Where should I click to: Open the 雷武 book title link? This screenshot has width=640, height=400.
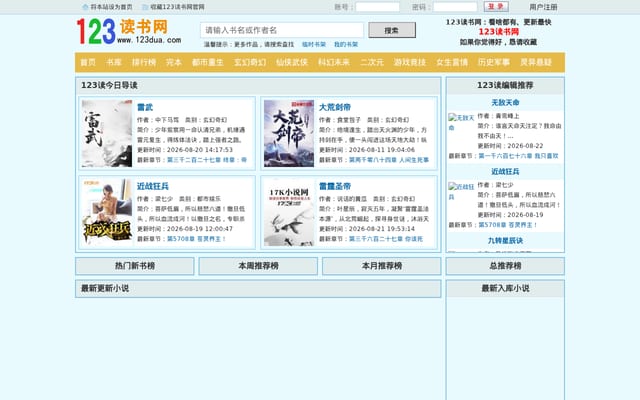pos(145,107)
